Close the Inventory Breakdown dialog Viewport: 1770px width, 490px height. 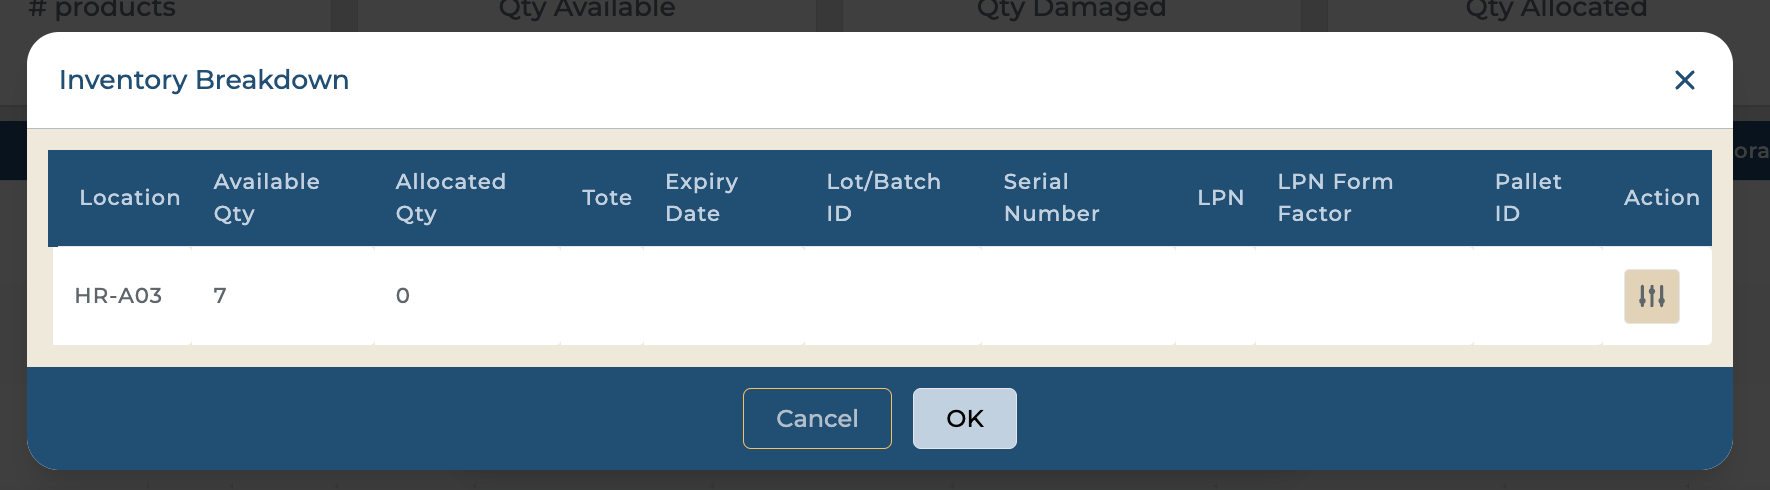pos(1684,80)
